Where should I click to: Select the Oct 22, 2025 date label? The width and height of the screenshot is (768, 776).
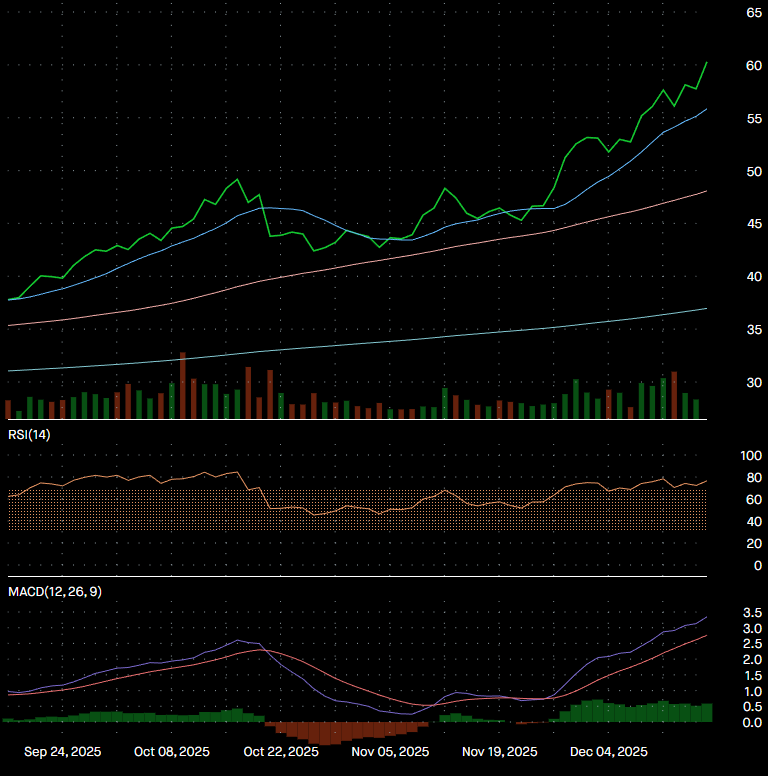click(281, 752)
